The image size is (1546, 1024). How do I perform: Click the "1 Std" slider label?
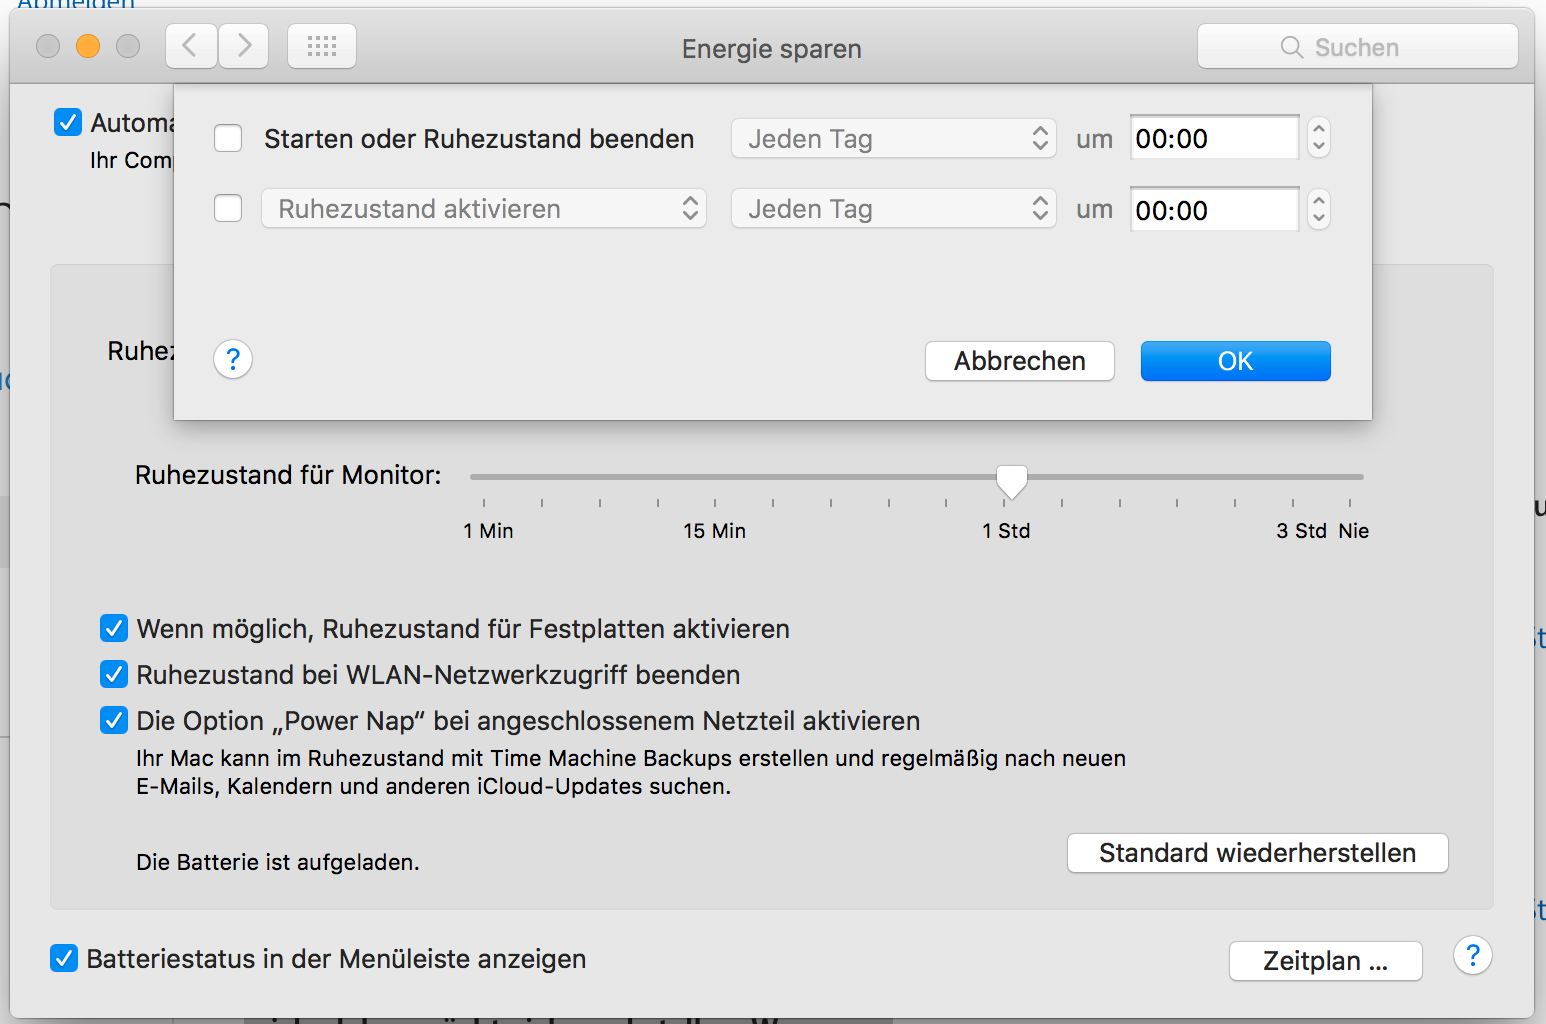1006,531
